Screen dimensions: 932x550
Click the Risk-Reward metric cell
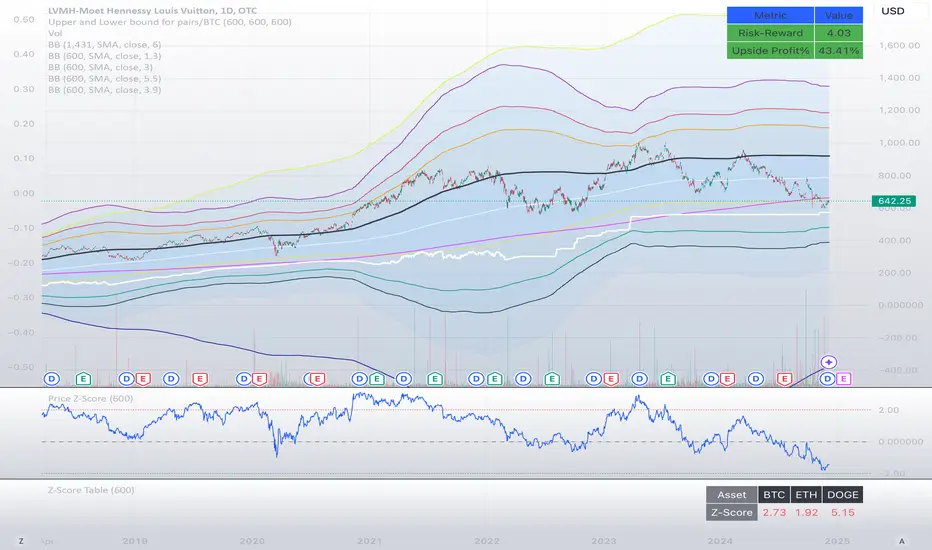(x=770, y=33)
